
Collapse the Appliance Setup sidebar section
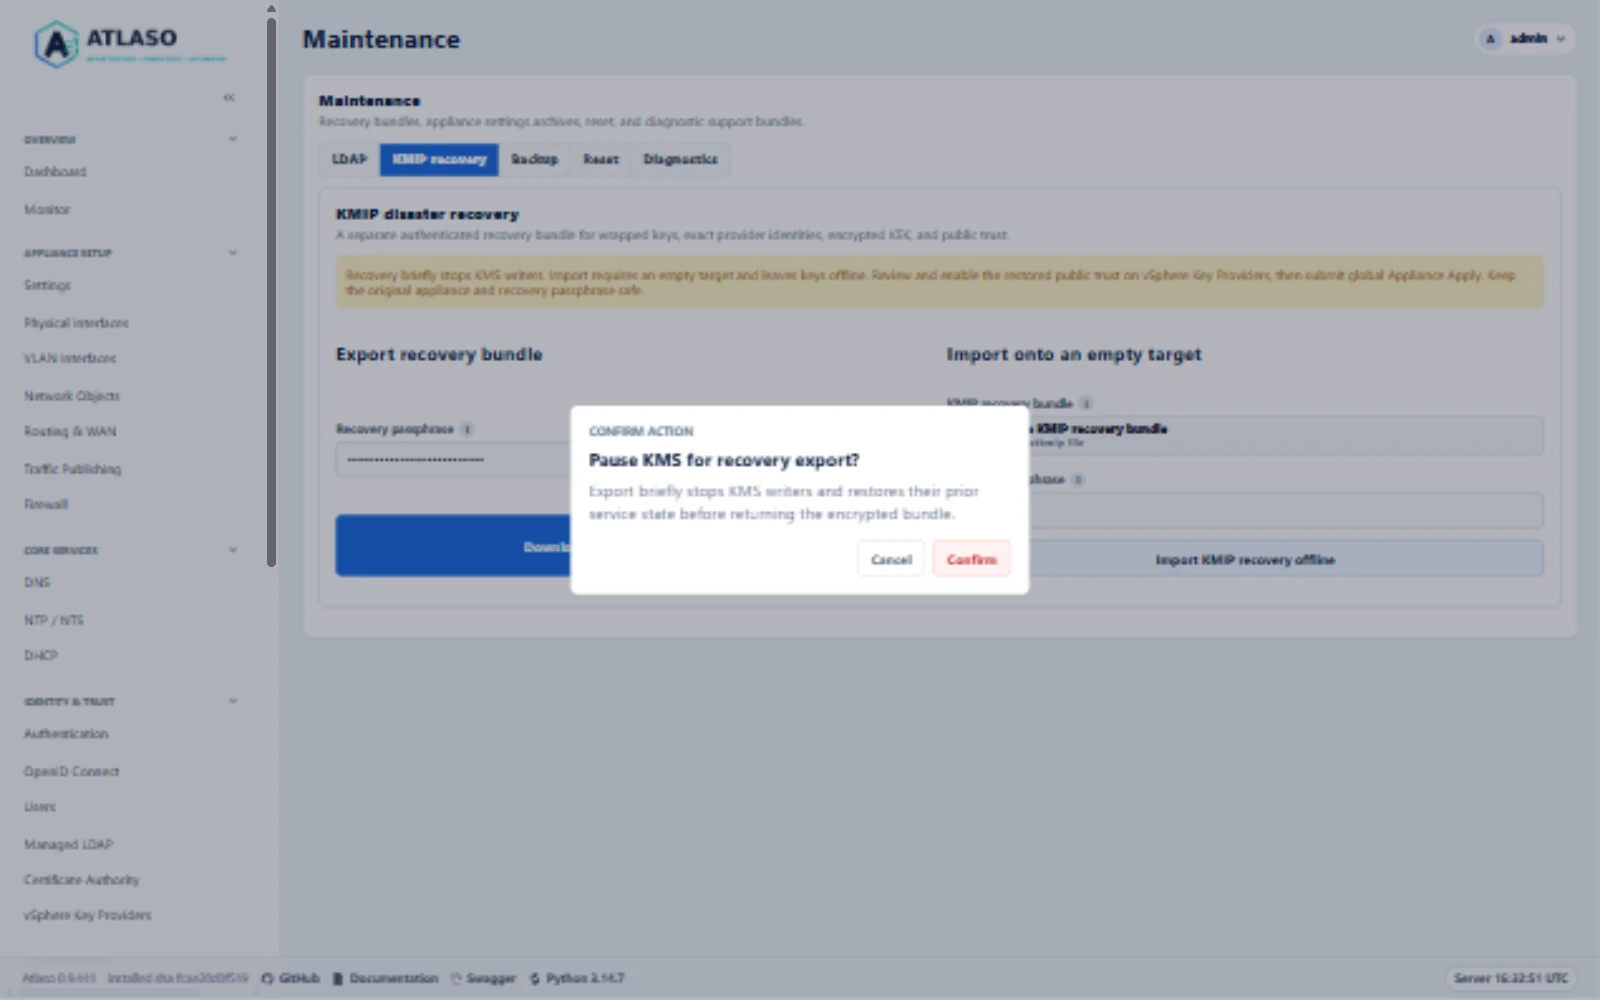[x=233, y=253]
